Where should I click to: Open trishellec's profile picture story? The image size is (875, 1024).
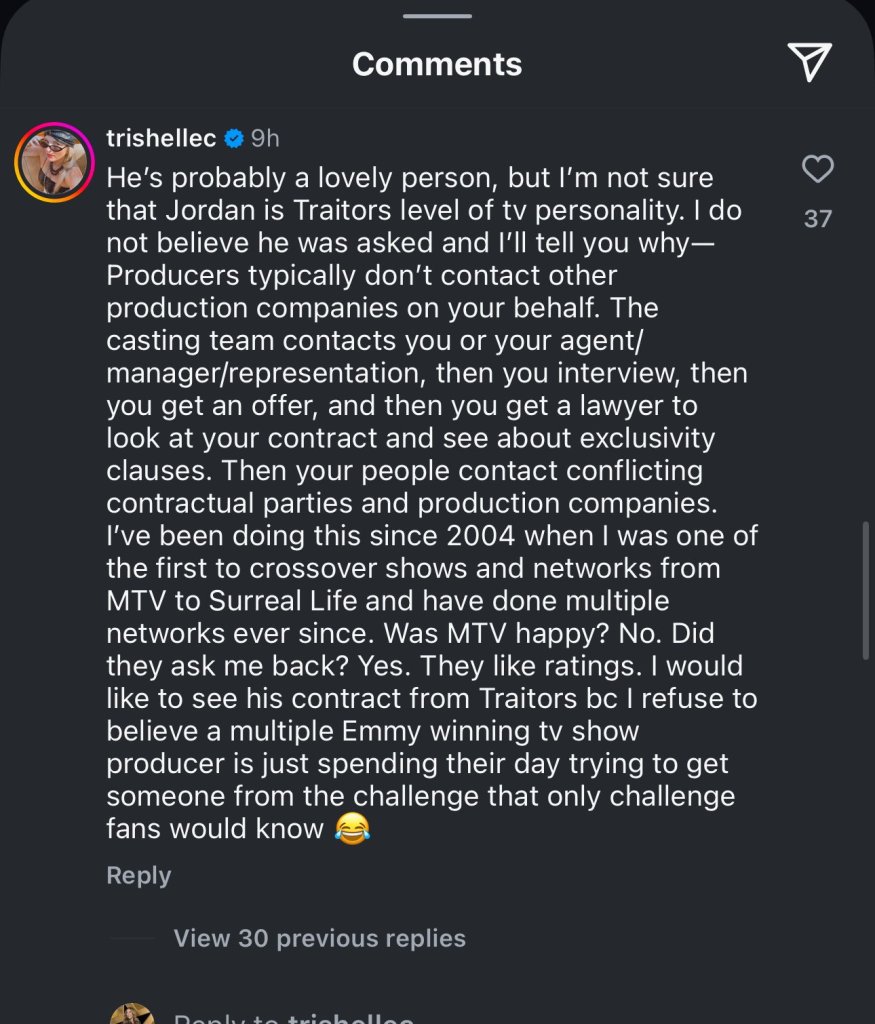pos(54,162)
